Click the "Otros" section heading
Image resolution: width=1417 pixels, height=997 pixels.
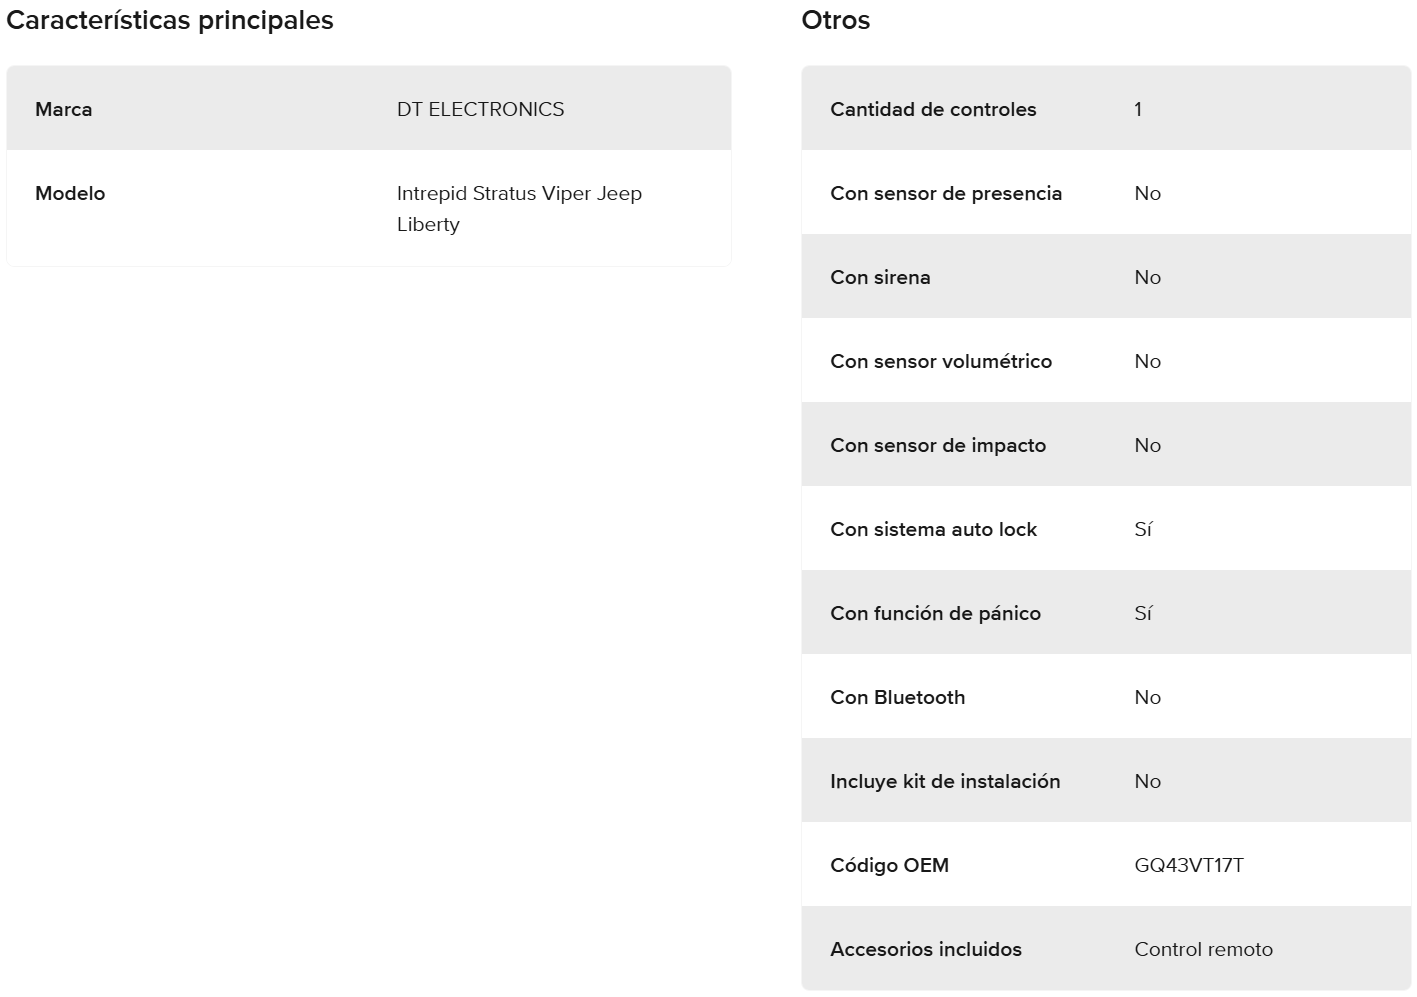[x=835, y=21]
